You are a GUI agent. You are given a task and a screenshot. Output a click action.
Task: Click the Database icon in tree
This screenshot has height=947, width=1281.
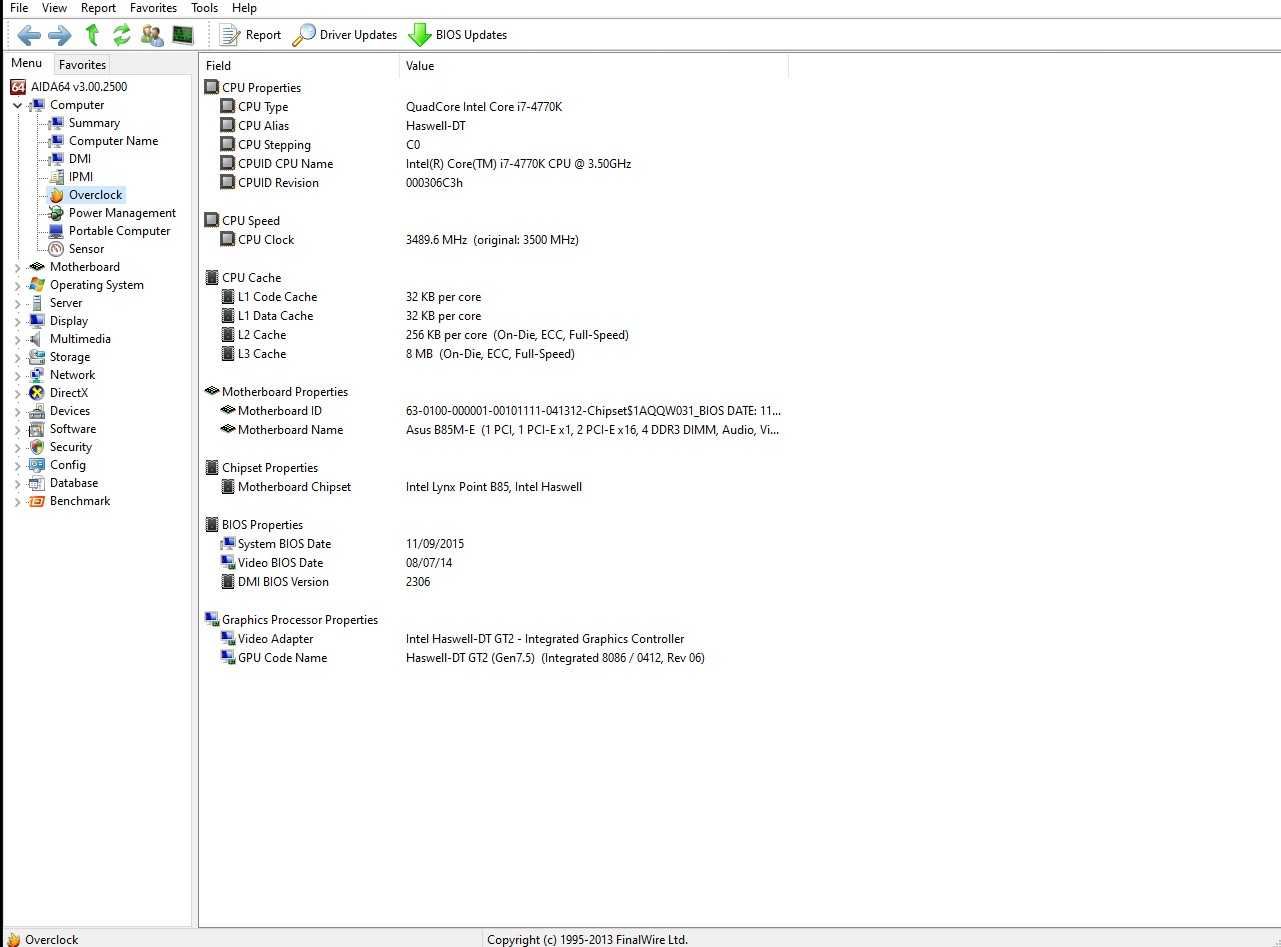click(x=37, y=483)
